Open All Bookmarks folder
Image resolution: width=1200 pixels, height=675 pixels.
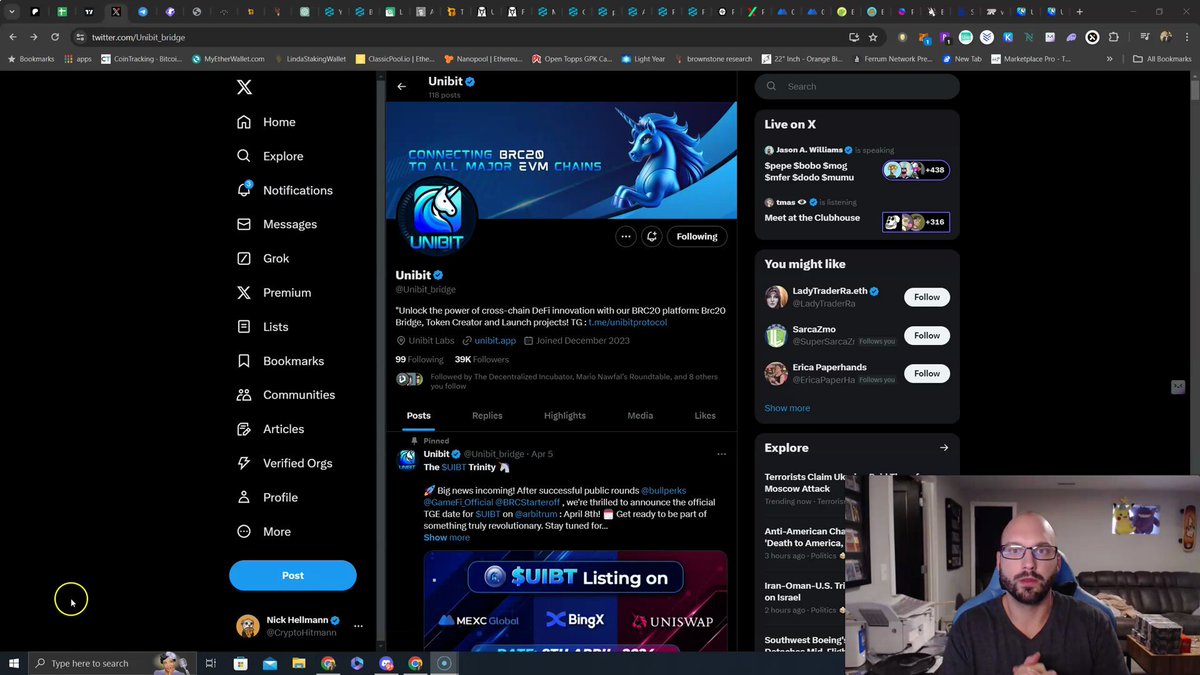1162,59
